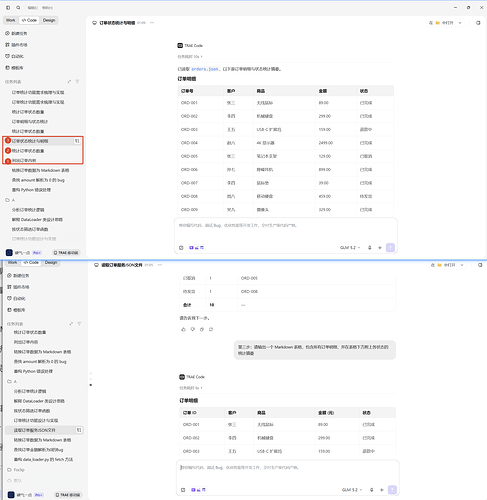Click pin icon on selected upper task row

pyautogui.click(x=77, y=141)
